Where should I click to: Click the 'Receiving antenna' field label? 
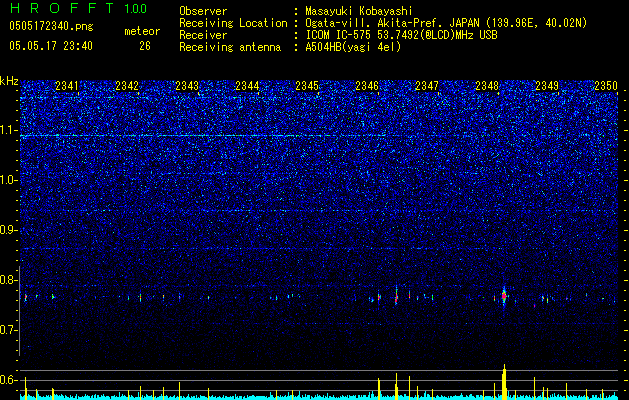[x=230, y=47]
